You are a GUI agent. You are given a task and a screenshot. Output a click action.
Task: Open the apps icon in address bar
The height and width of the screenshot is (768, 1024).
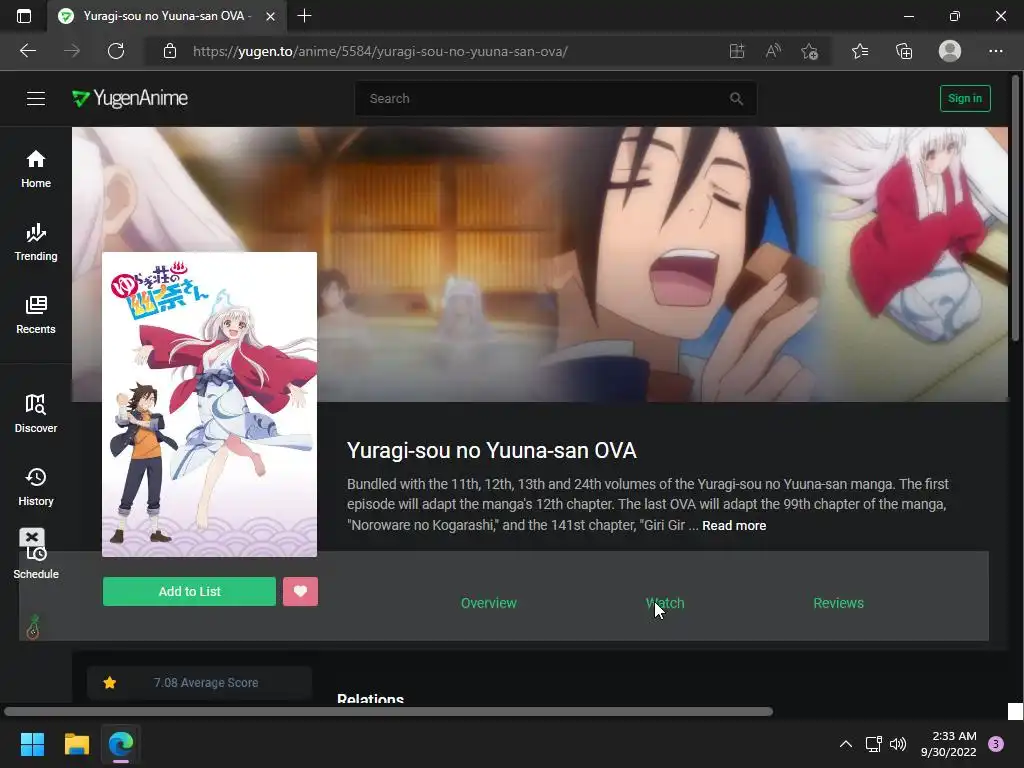[737, 51]
